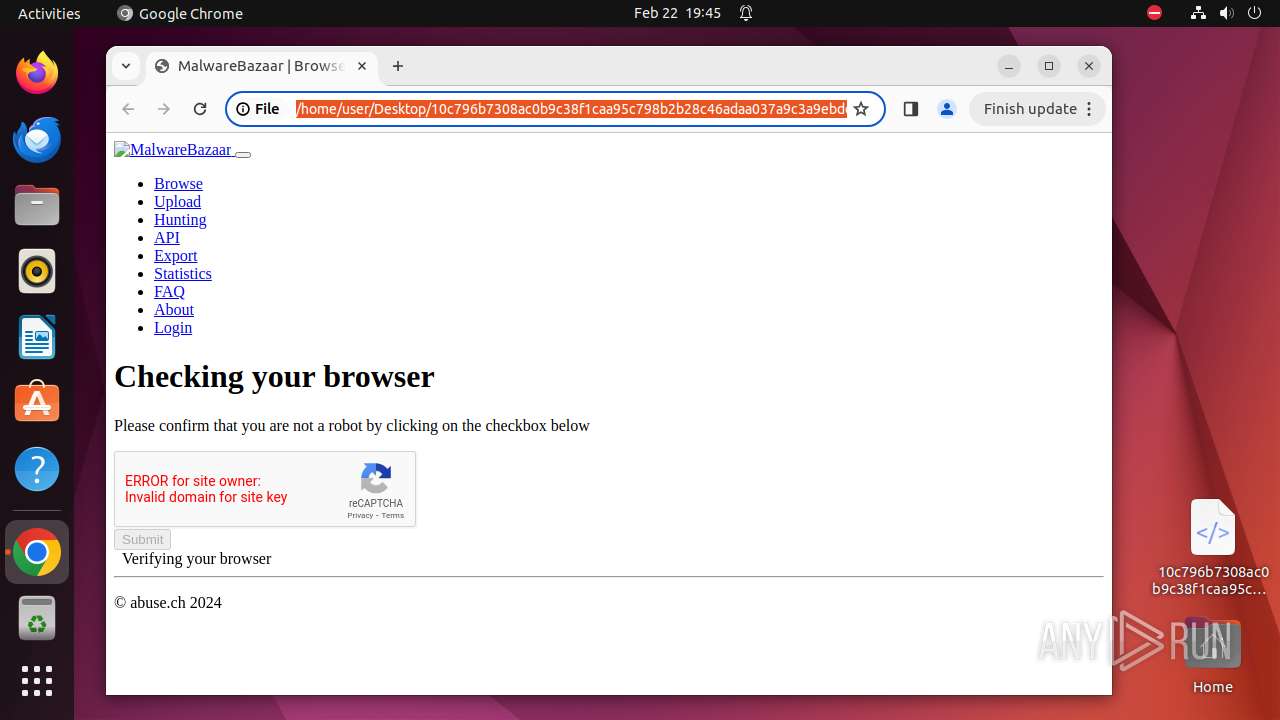Close the MalwareBazaar tab
The height and width of the screenshot is (720, 1280).
pyautogui.click(x=362, y=66)
